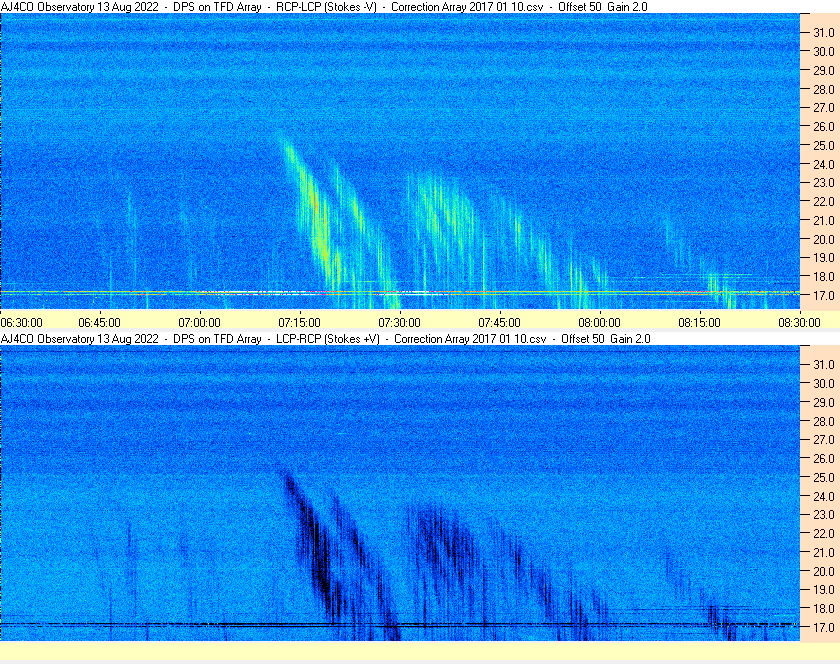Click the 22.0 frequency label on lower spectrogram
This screenshot has height=664, width=840.
pyautogui.click(x=824, y=533)
